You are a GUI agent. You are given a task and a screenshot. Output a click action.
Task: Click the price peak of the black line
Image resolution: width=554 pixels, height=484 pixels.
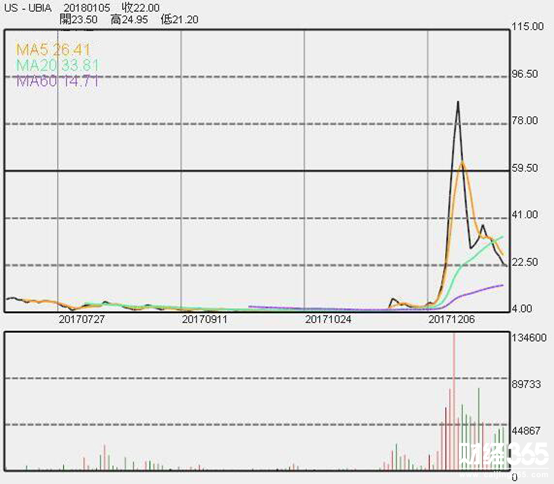click(x=458, y=102)
